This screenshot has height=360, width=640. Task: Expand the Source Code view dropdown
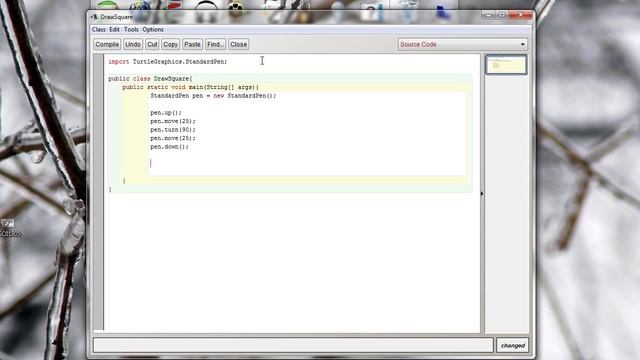pyautogui.click(x=462, y=44)
